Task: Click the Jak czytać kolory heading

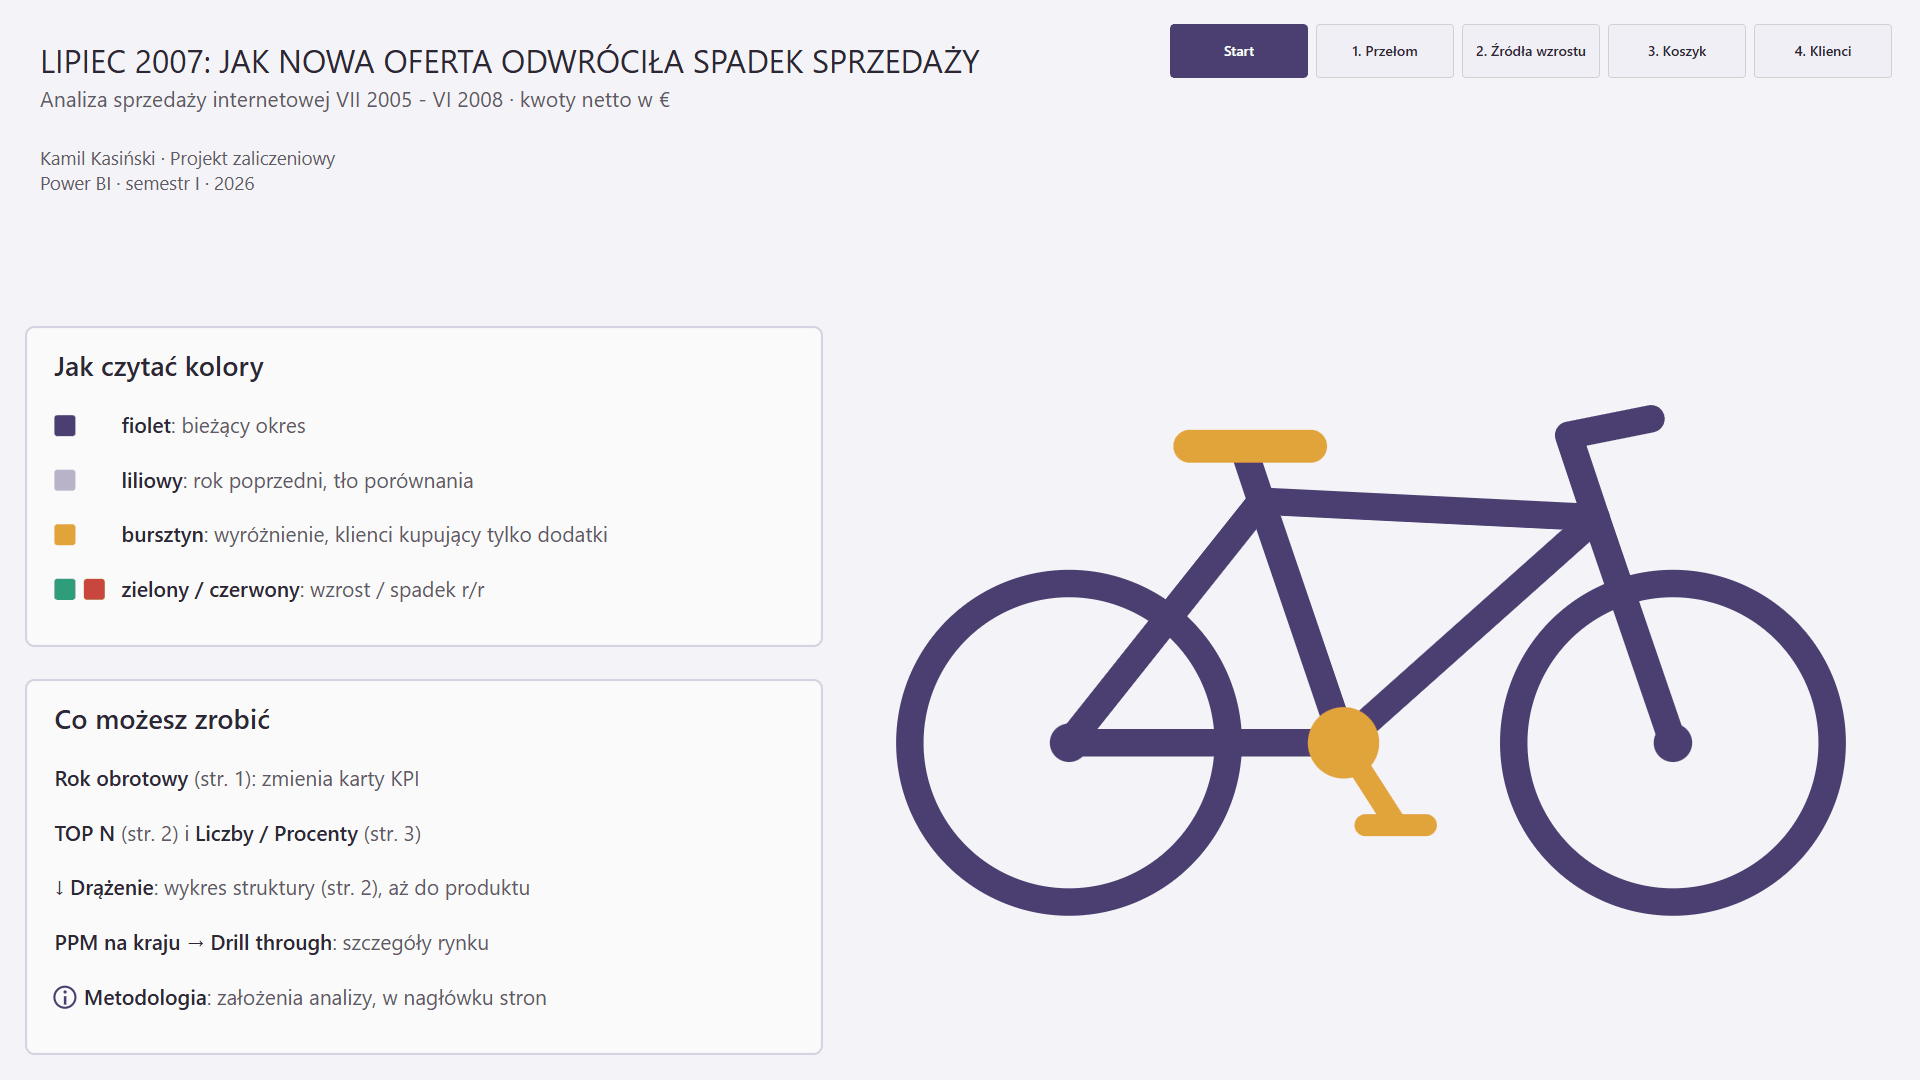Action: (x=159, y=367)
